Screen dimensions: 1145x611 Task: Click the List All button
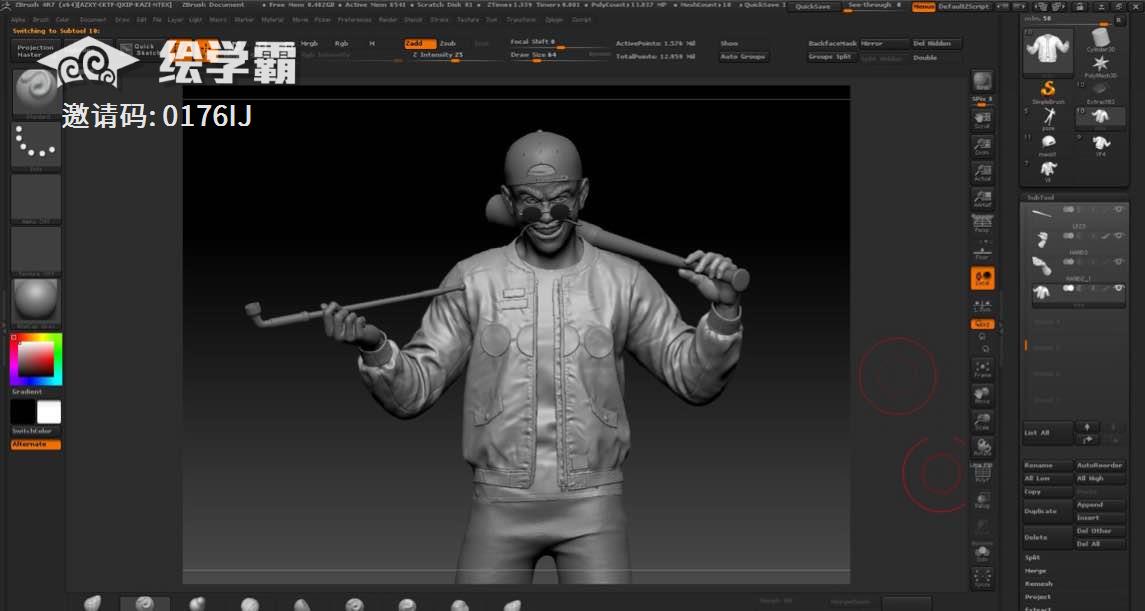1048,433
